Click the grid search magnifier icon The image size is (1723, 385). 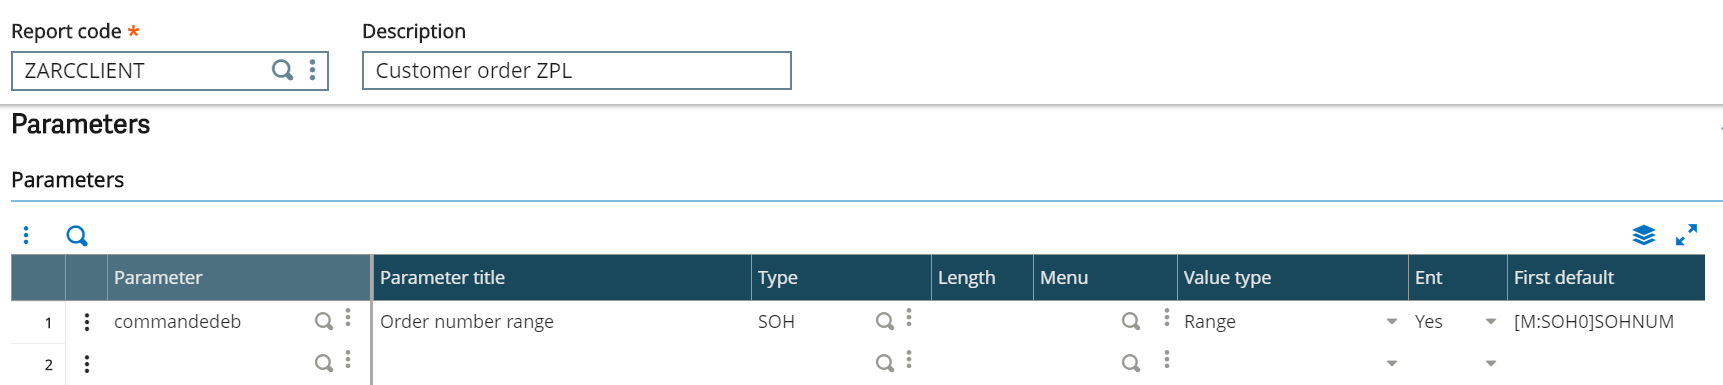point(77,236)
